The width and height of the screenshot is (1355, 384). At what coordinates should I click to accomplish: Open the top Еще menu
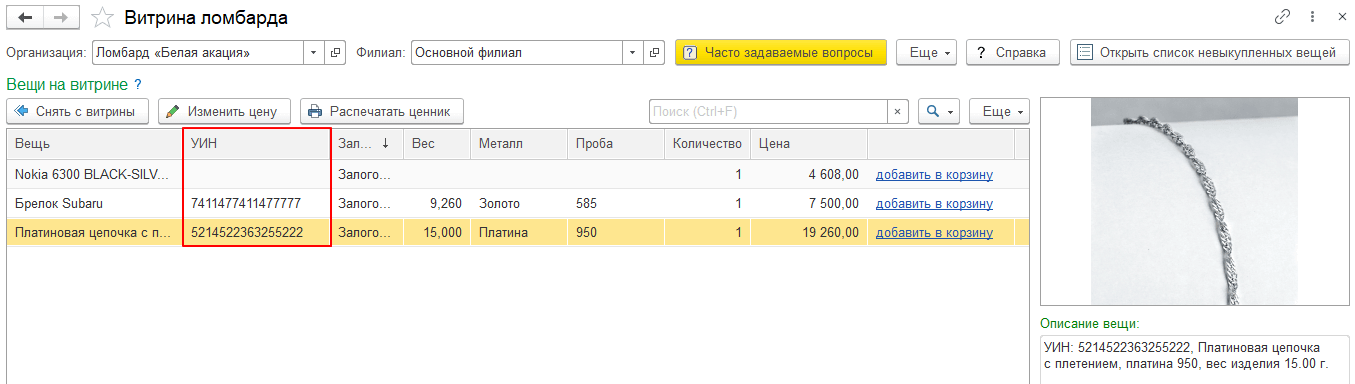927,52
